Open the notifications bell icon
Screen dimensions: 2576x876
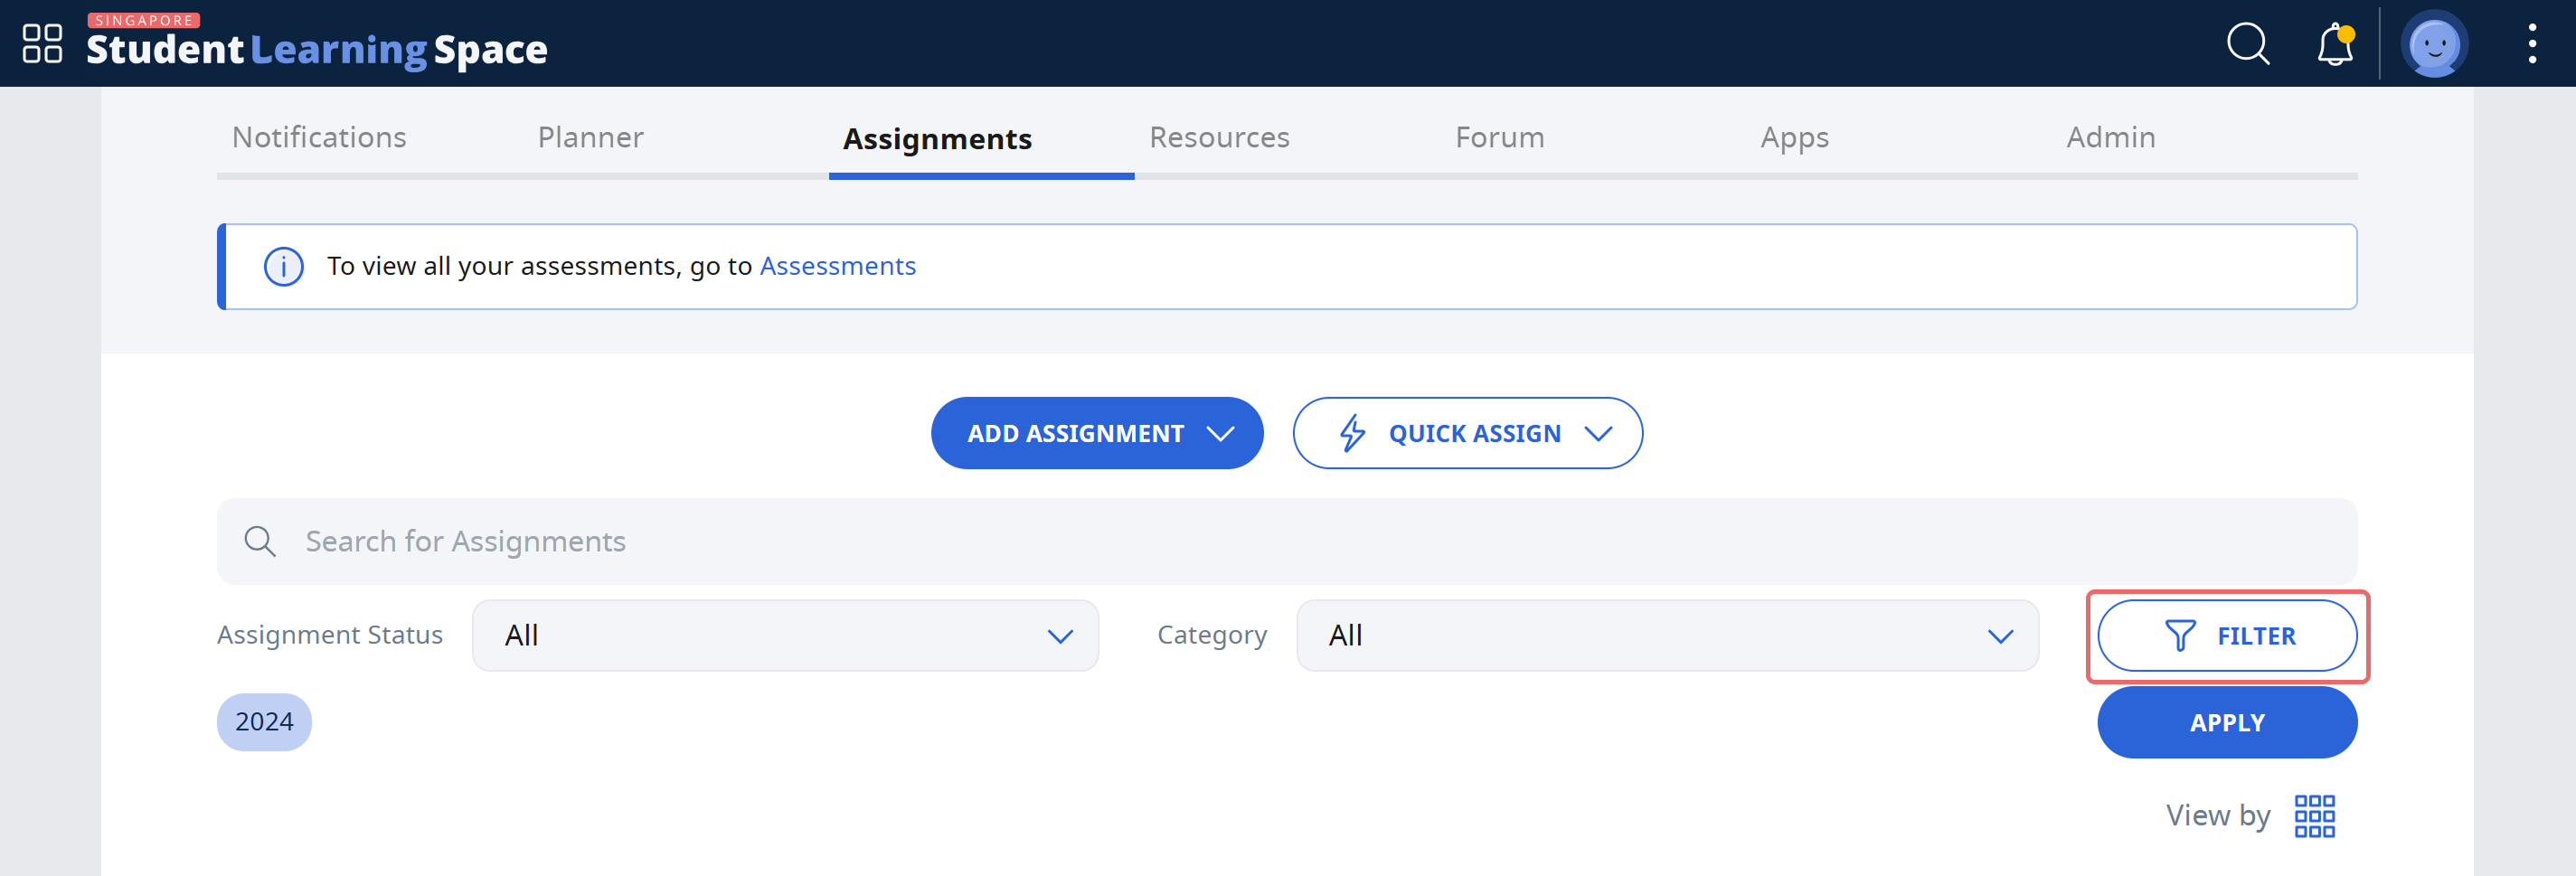point(2335,44)
